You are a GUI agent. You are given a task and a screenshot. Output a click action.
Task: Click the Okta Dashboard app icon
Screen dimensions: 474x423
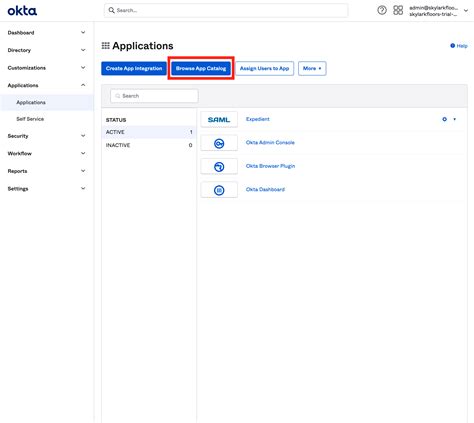point(219,190)
